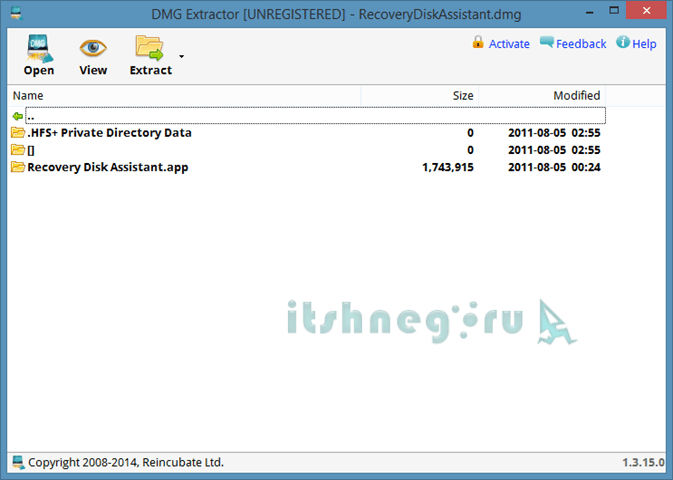Expand the Extract dropdown arrow

[x=182, y=56]
